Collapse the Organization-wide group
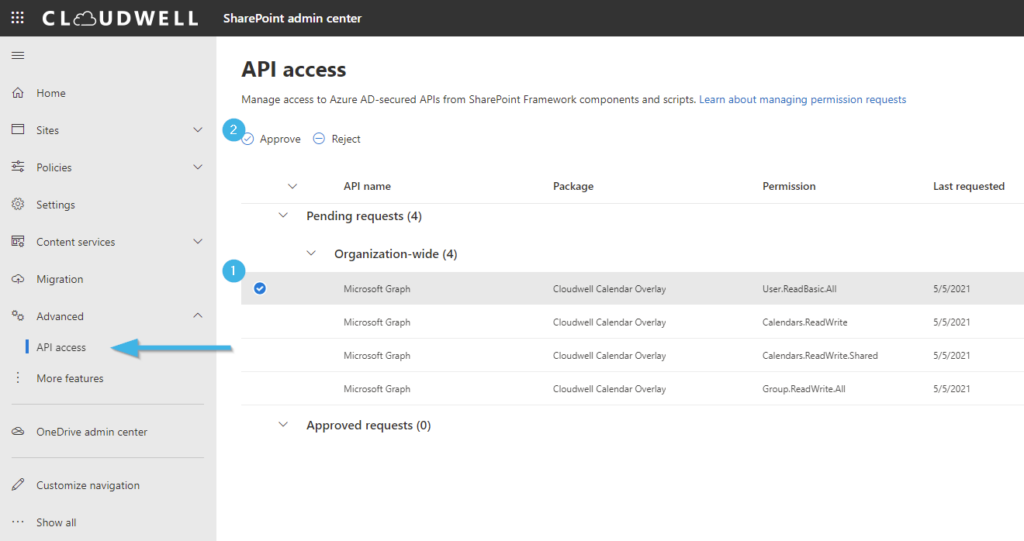Image resolution: width=1024 pixels, height=541 pixels. 312,253
